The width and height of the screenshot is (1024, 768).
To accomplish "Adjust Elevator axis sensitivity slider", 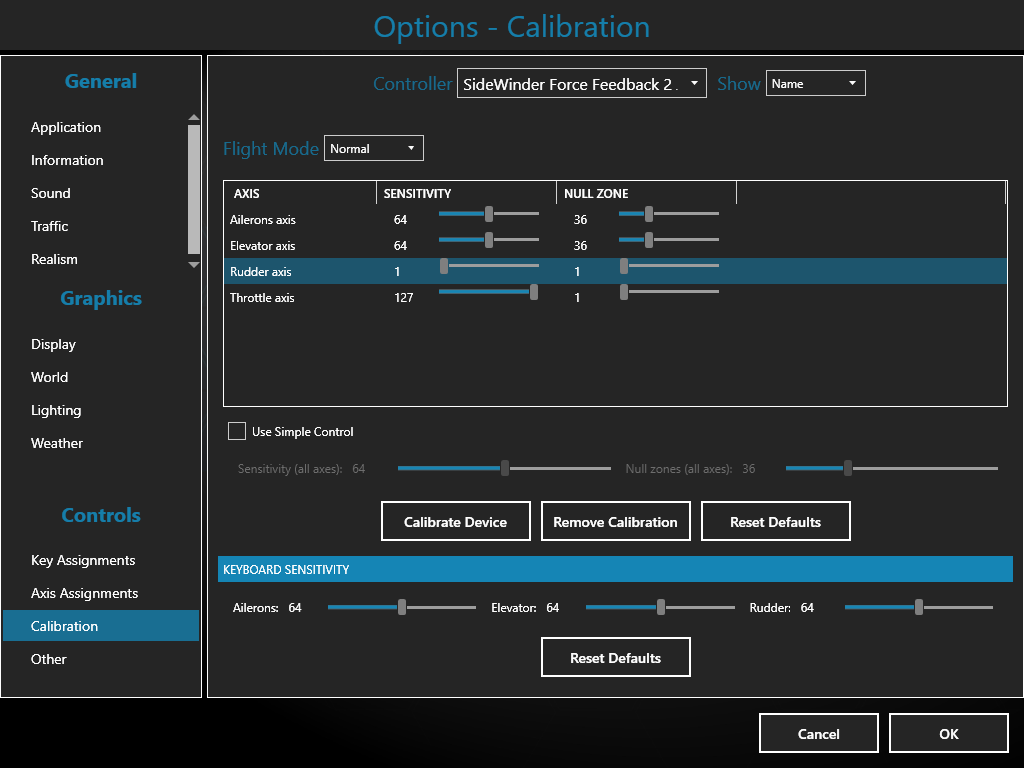I will pyautogui.click(x=488, y=240).
